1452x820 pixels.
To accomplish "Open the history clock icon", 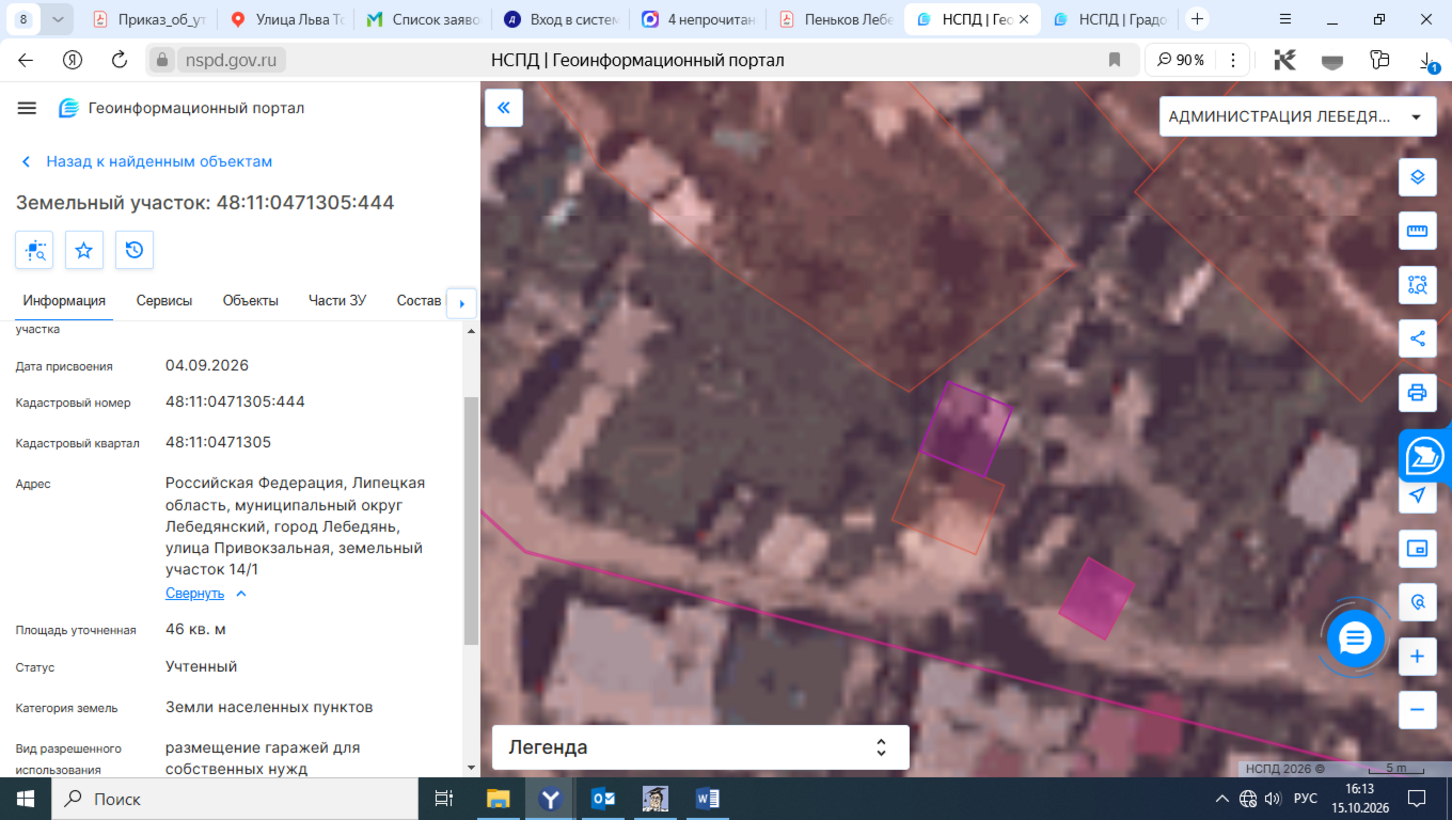I will (x=134, y=250).
